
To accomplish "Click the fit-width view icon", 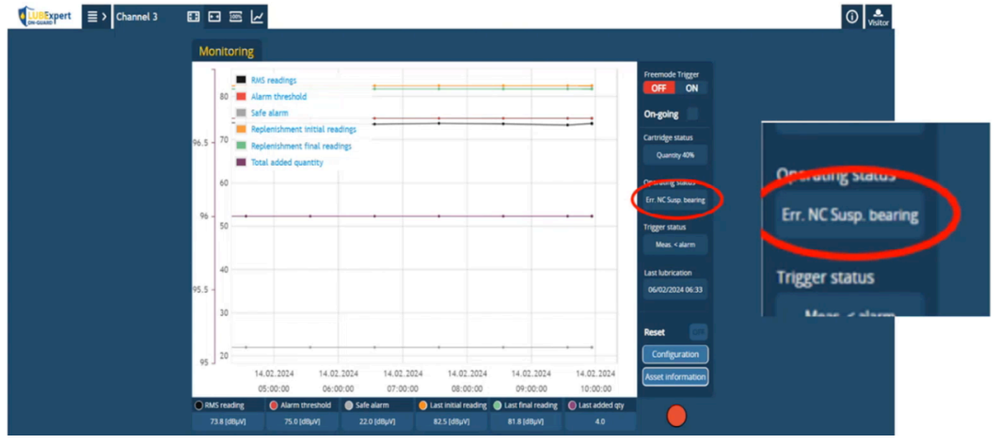I will click(x=215, y=17).
